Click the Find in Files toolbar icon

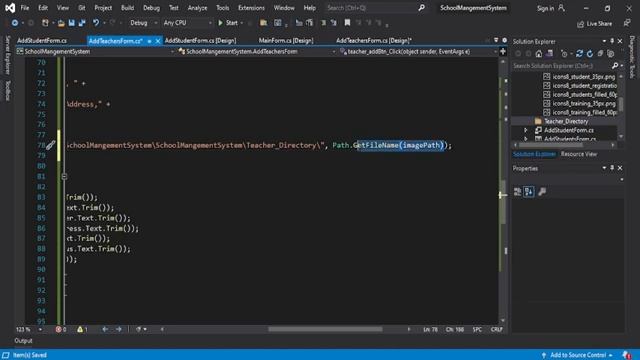point(264,23)
